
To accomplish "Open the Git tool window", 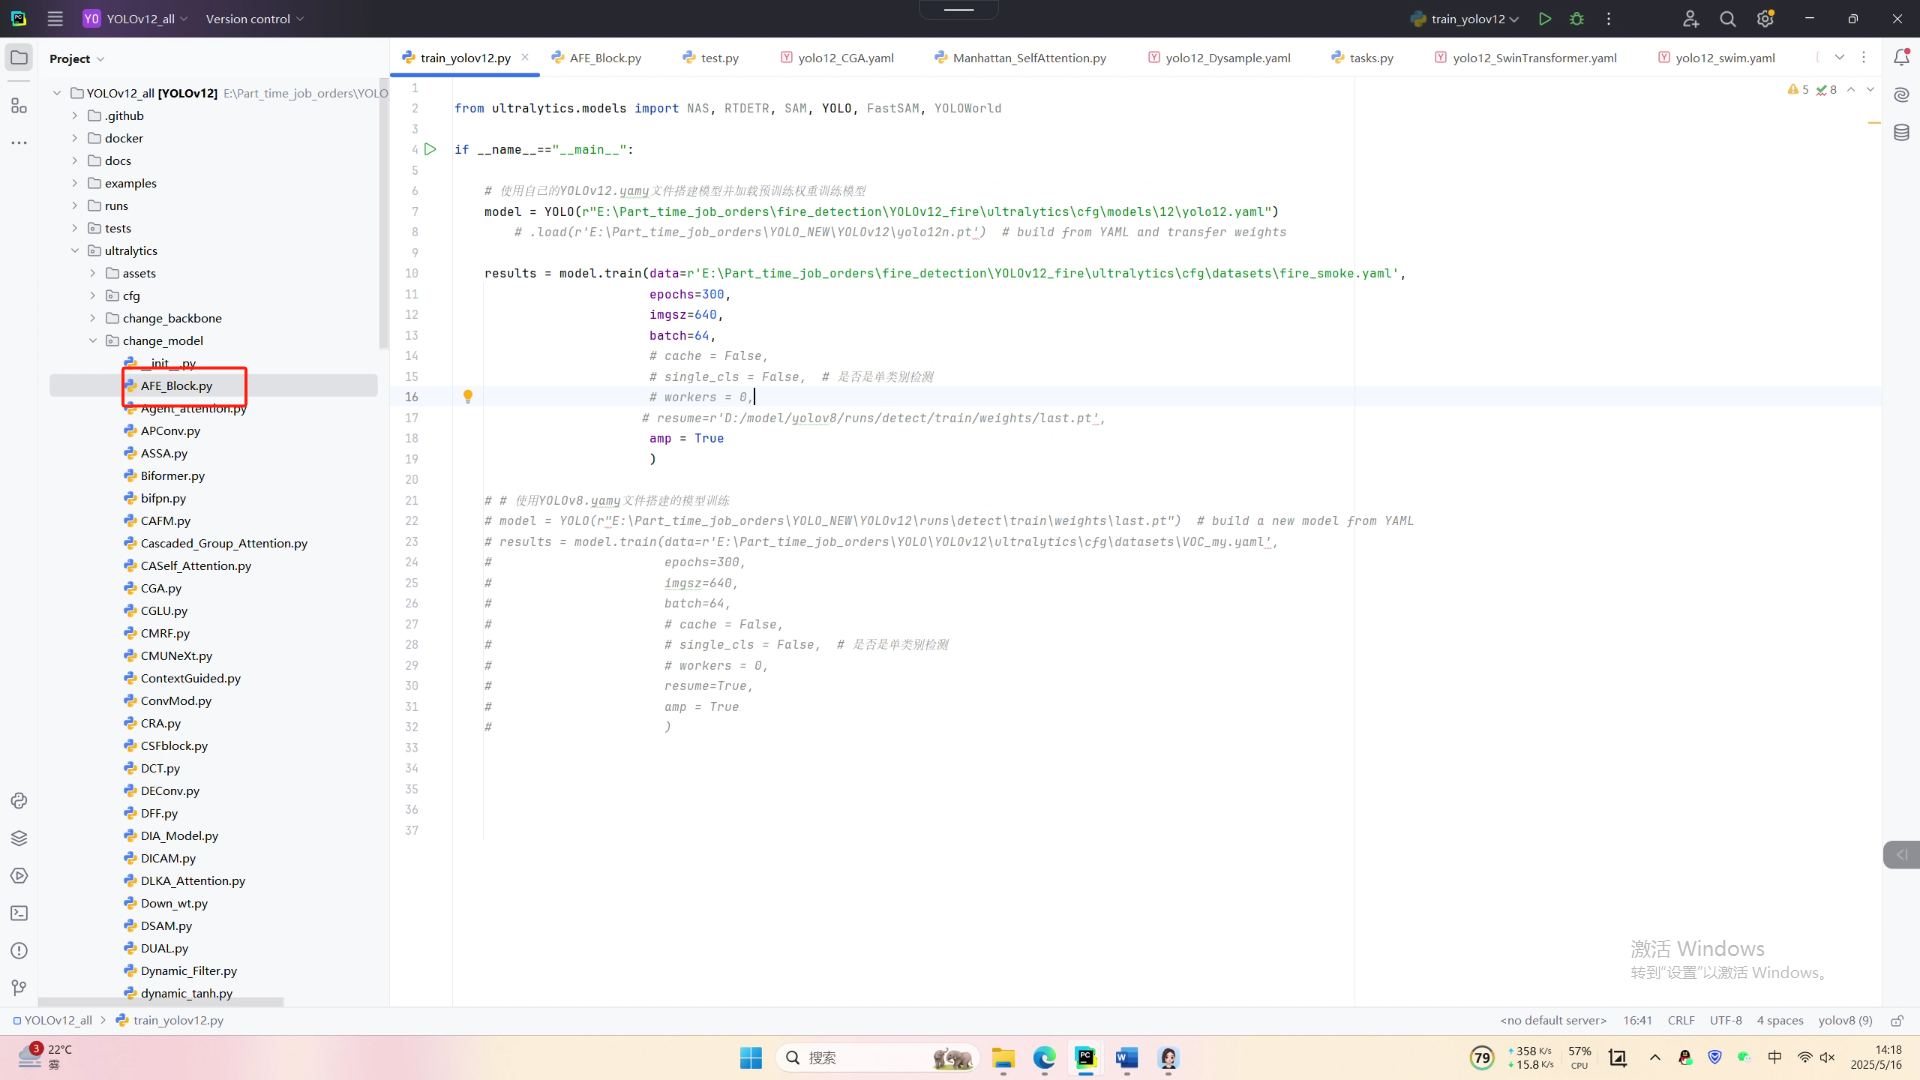I will pos(19,988).
